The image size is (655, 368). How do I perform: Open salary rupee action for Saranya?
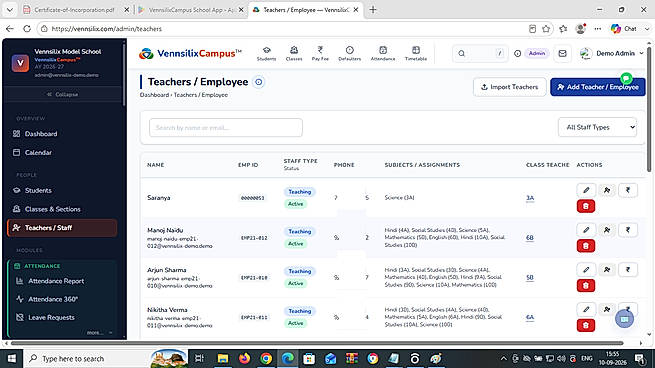[627, 190]
